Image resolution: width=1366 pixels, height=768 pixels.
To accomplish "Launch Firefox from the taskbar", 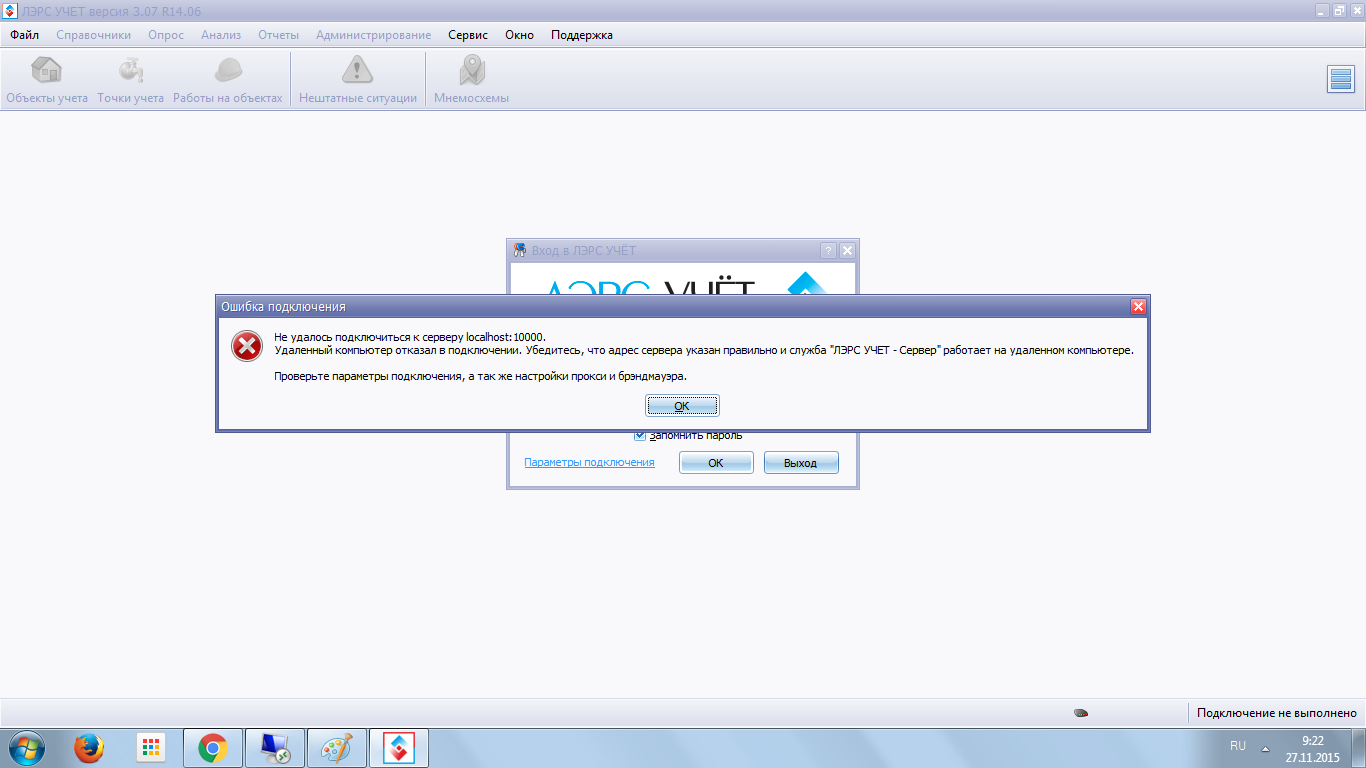I will 89,747.
